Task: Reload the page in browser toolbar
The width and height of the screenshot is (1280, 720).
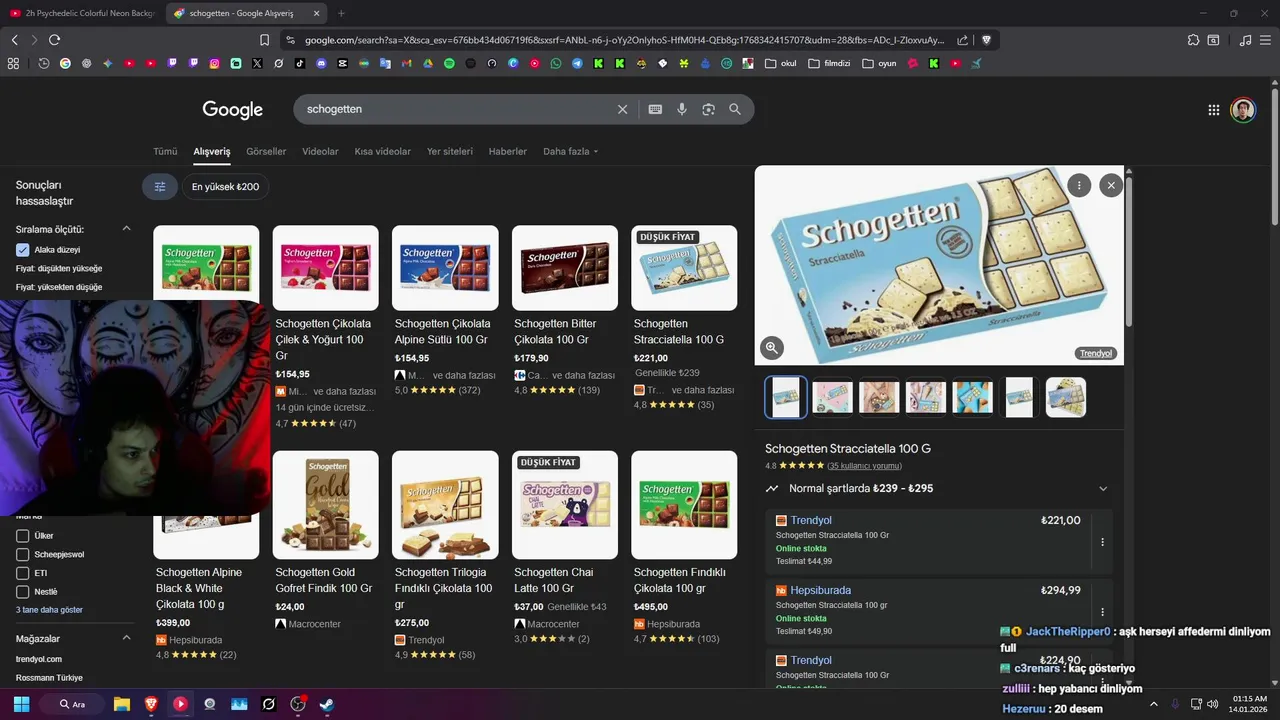Action: coord(54,40)
